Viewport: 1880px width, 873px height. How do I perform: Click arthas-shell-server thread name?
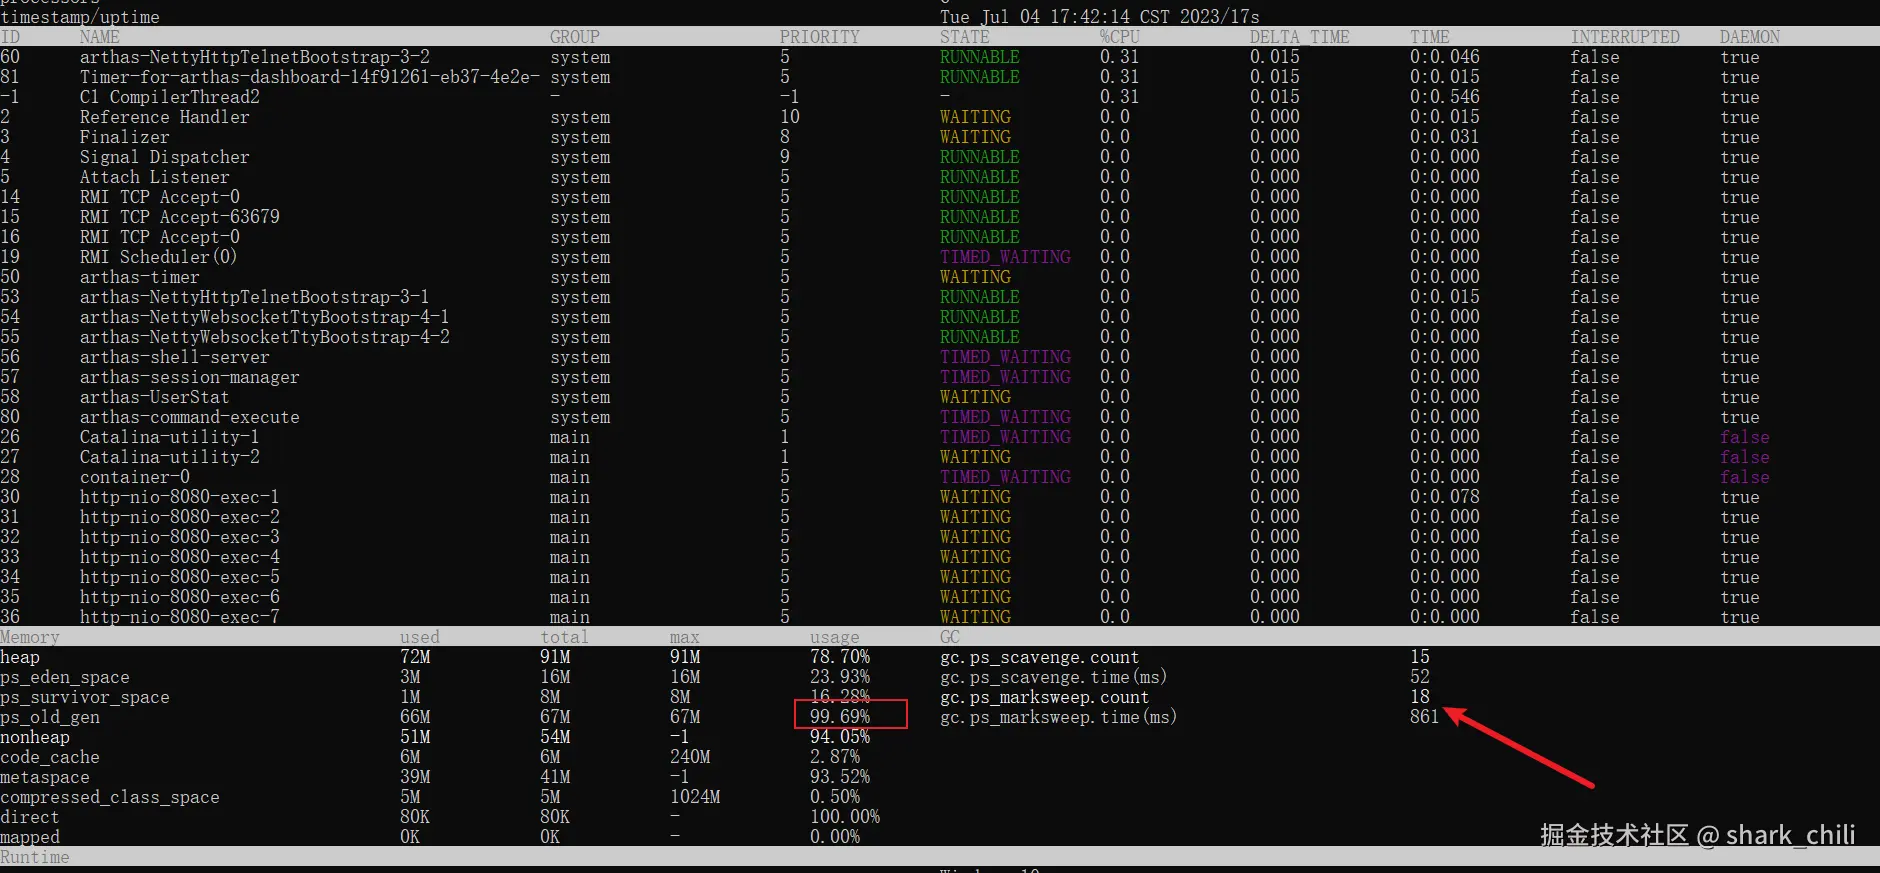(x=175, y=357)
